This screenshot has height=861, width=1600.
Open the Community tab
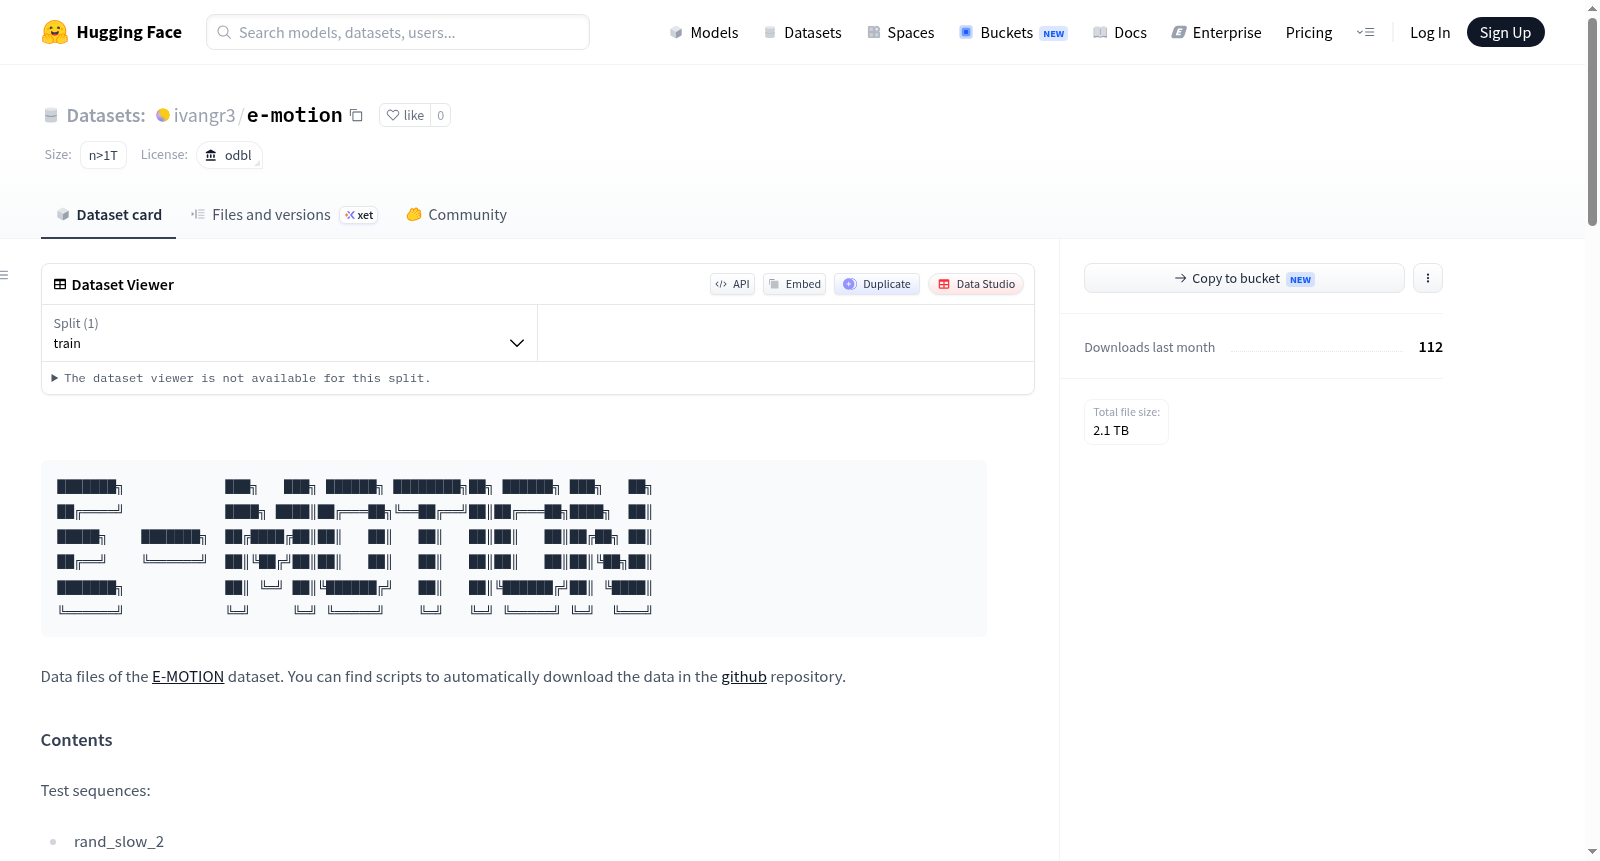456,215
